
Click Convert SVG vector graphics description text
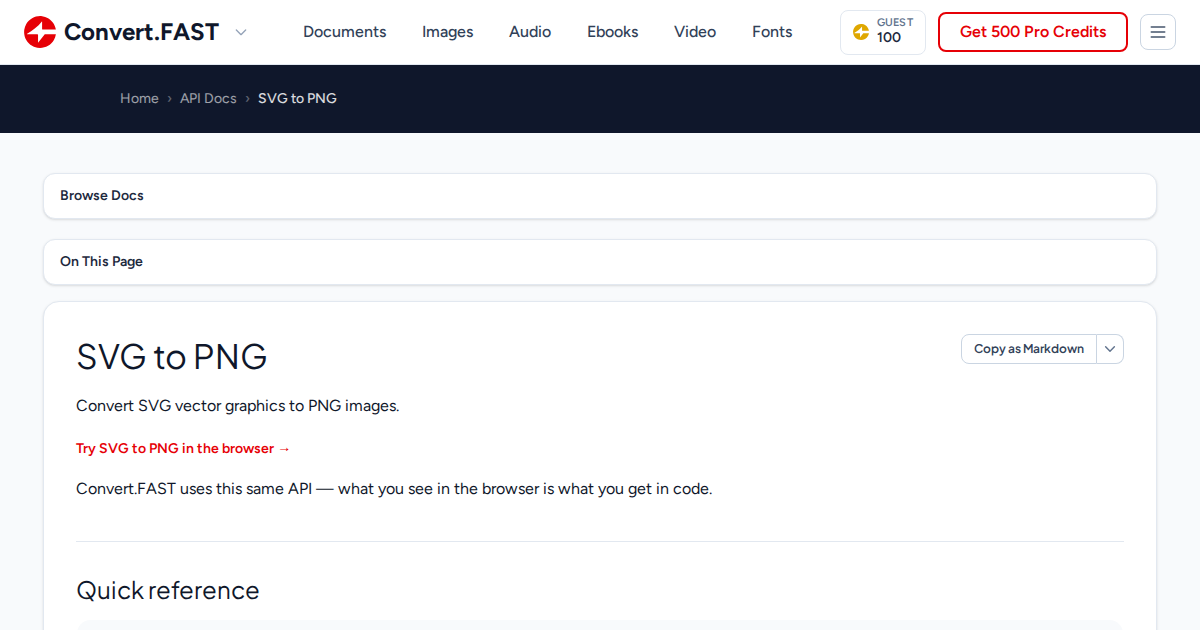[238, 406]
